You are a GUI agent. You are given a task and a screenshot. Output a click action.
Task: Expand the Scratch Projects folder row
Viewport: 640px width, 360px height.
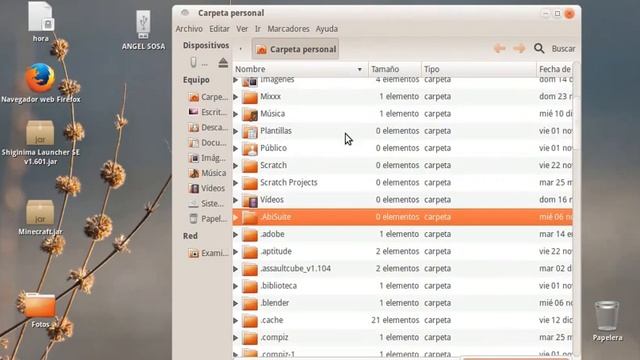click(236, 183)
